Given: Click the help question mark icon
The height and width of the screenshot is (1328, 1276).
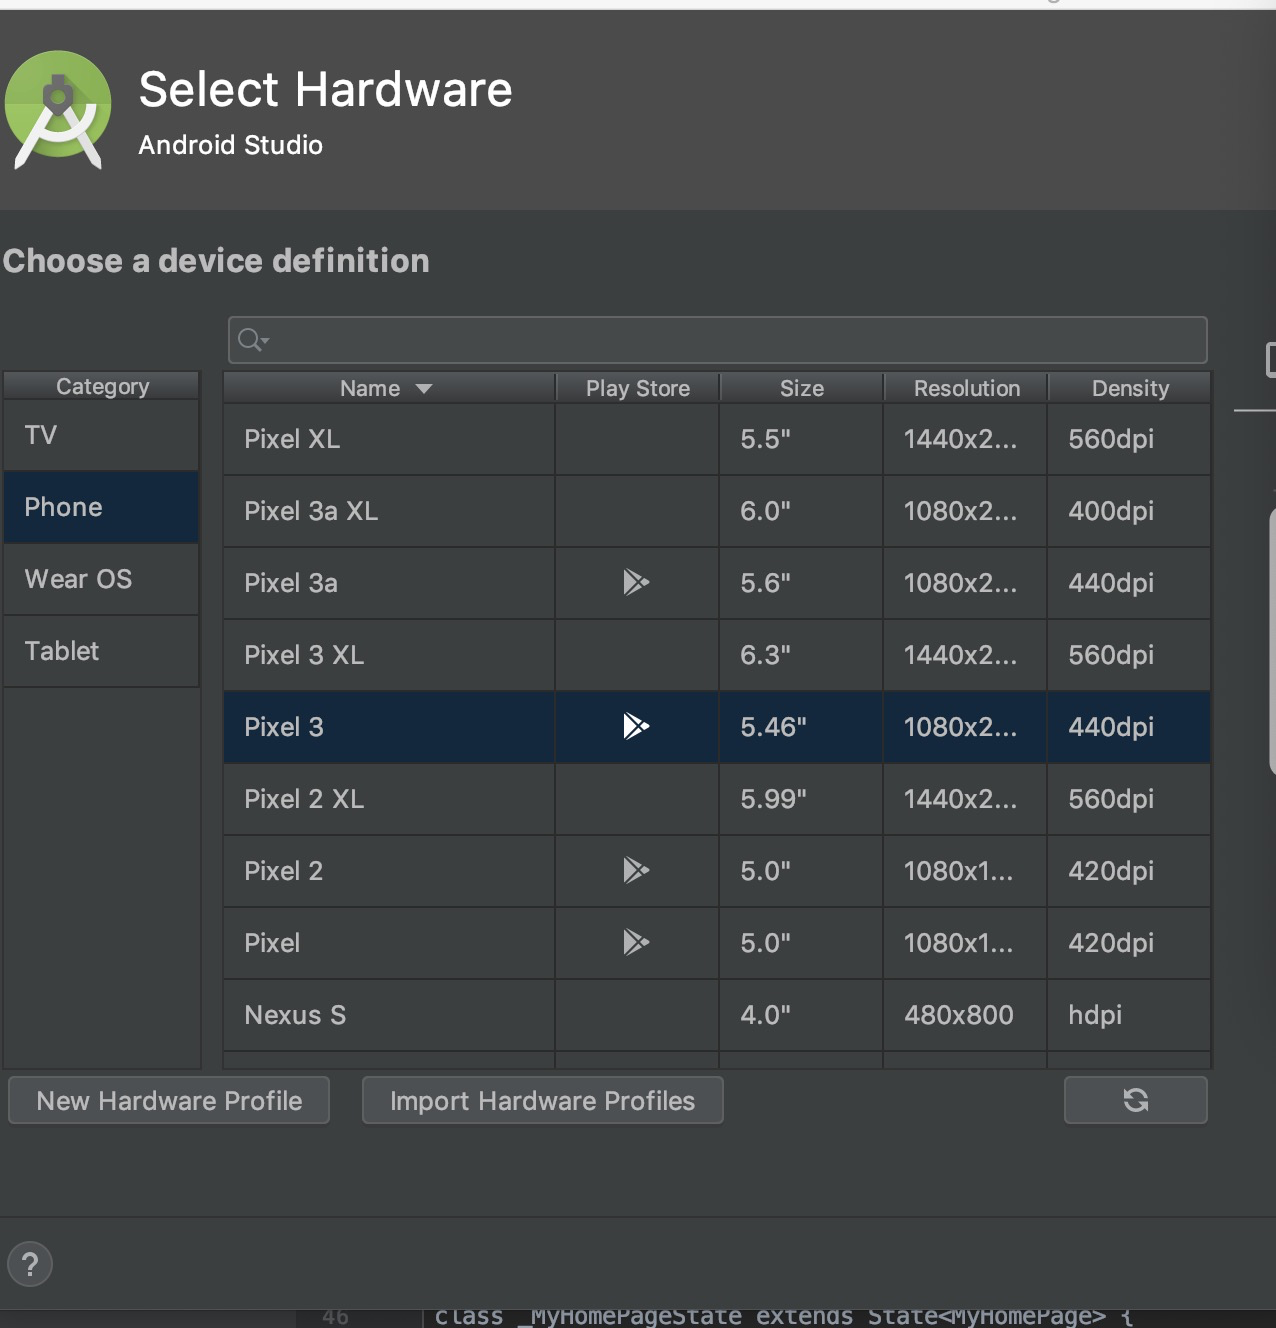Looking at the screenshot, I should pos(30,1264).
